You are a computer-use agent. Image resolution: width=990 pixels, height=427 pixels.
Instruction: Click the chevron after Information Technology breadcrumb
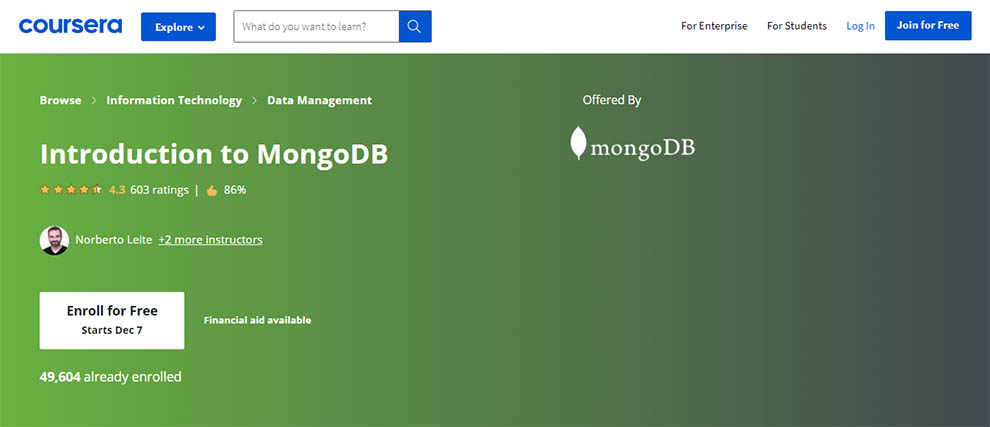tap(254, 100)
